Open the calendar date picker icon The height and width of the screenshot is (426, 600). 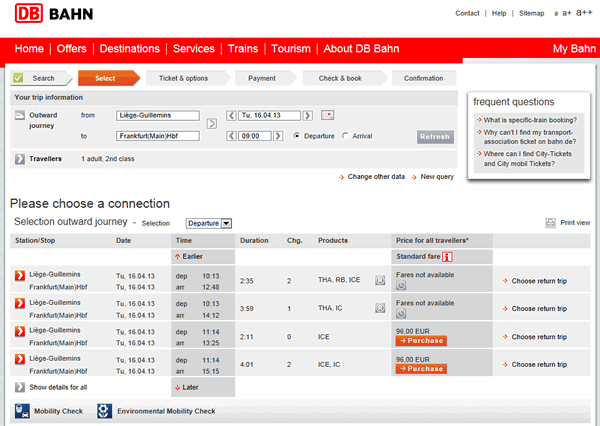329,116
